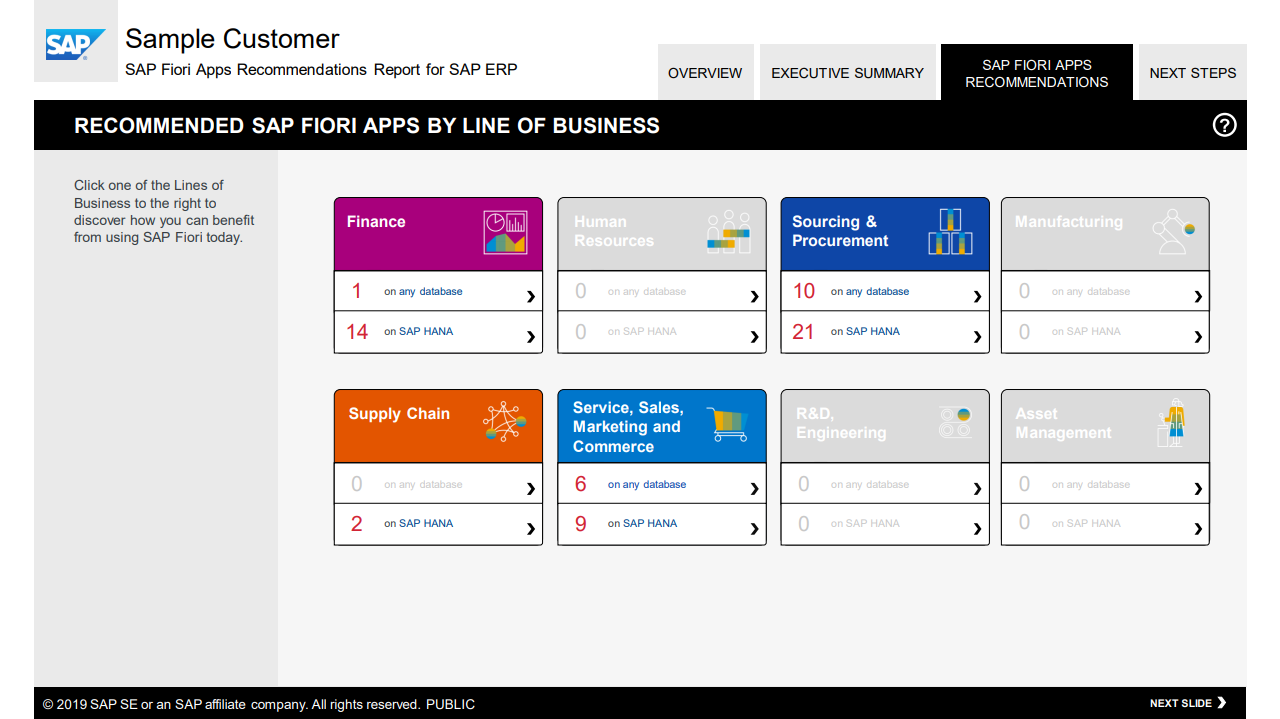Screen dimensions: 1280x719
Task: Expand Asset Management any database chevron
Action: click(1198, 489)
